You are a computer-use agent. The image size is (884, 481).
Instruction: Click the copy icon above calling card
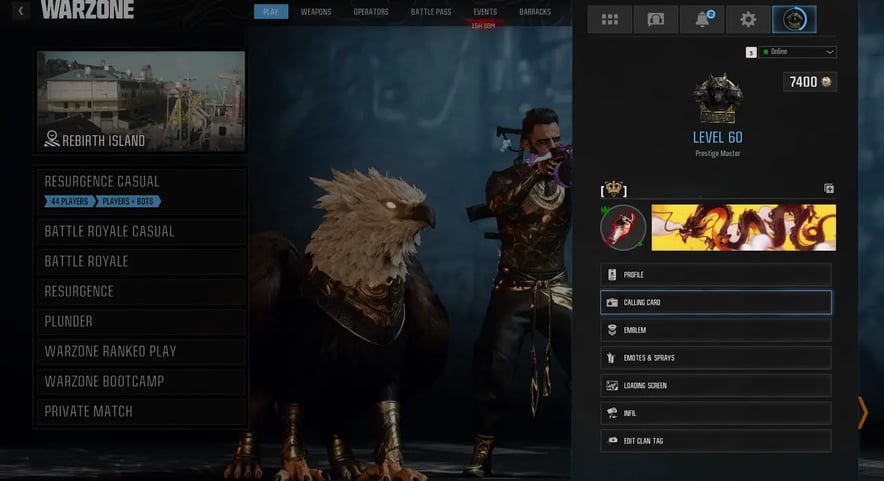[x=829, y=188]
